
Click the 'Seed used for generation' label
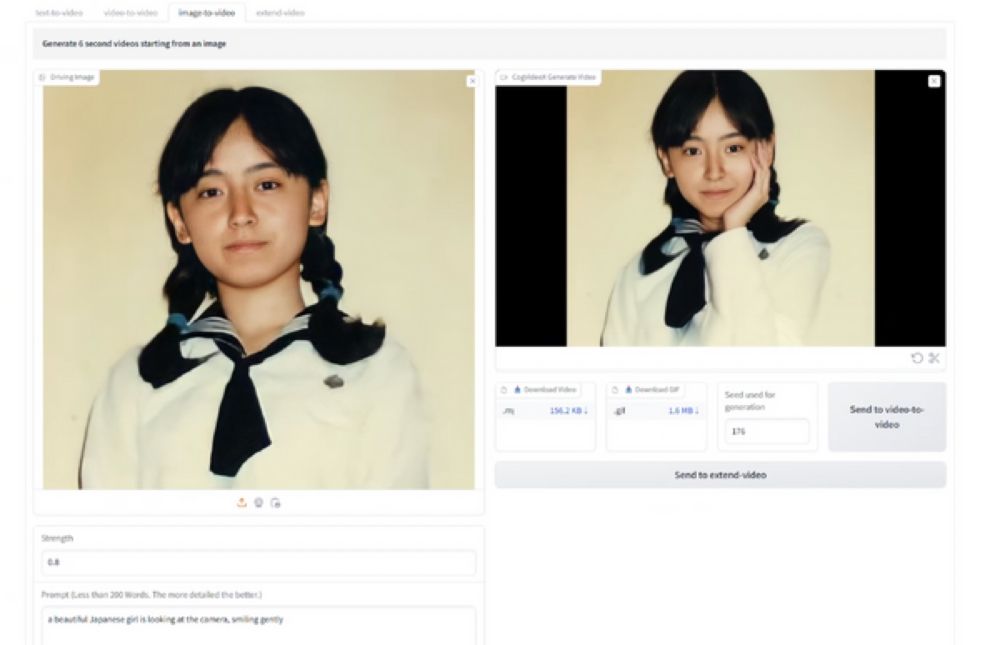tap(750, 401)
